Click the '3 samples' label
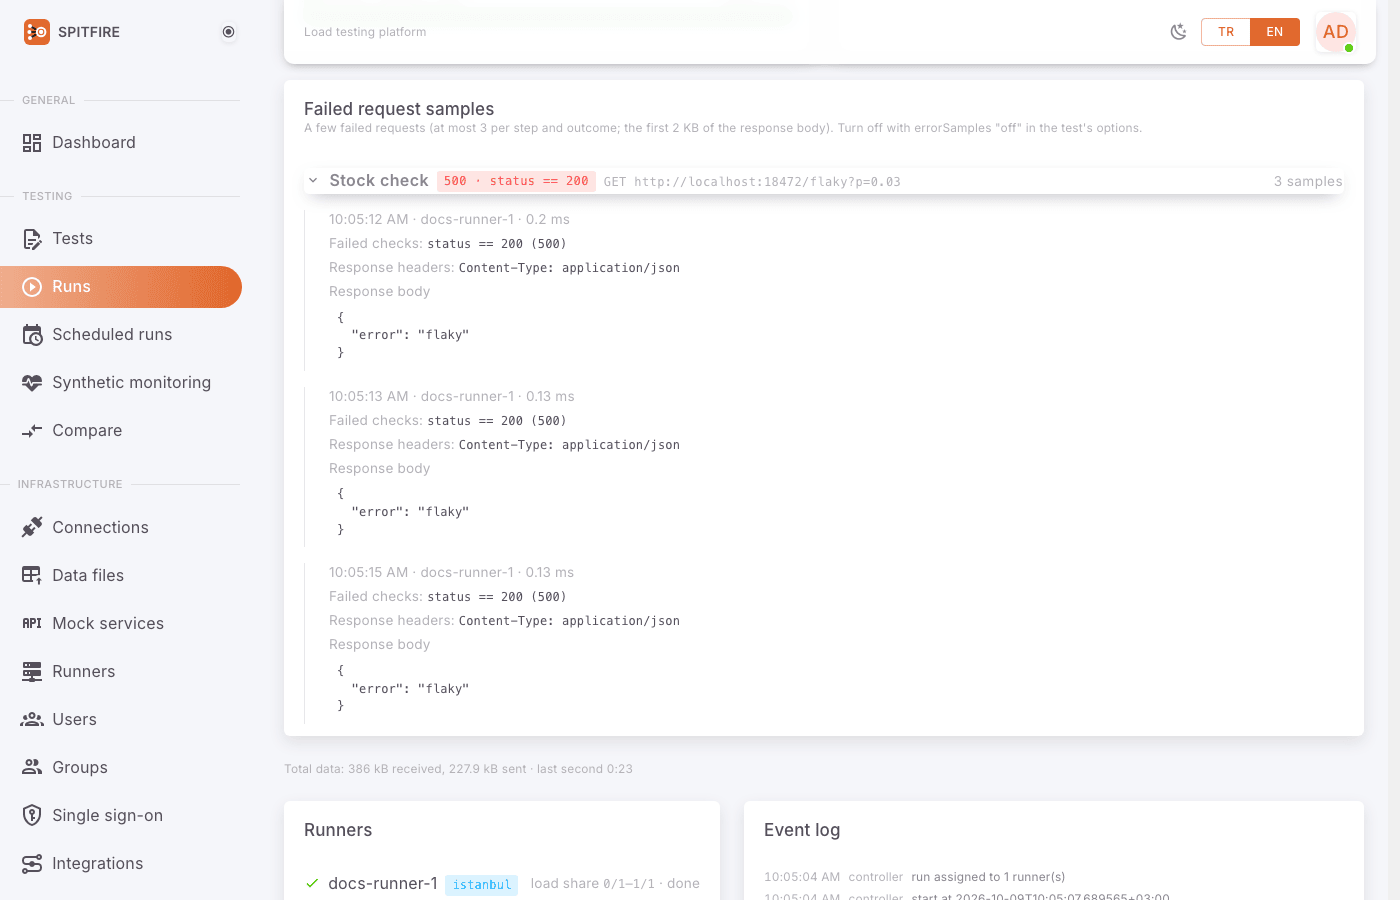1400x900 pixels. (1308, 181)
